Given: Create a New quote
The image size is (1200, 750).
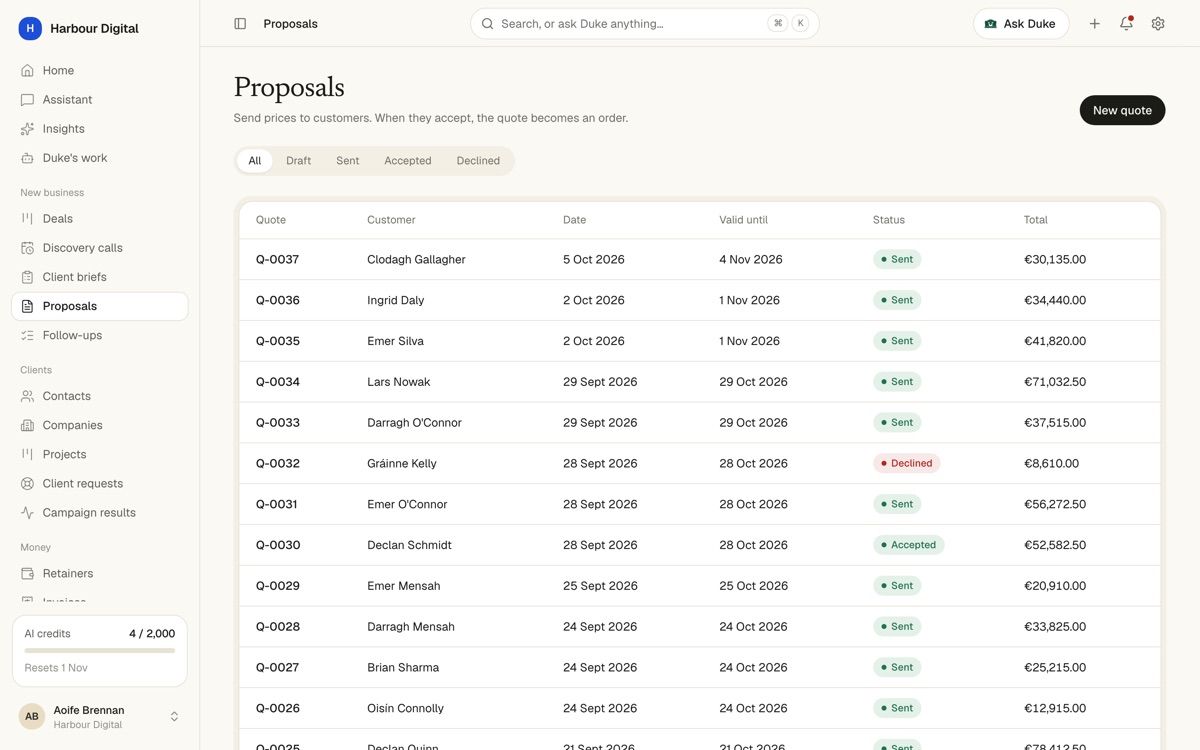Looking at the screenshot, I should click(1122, 110).
